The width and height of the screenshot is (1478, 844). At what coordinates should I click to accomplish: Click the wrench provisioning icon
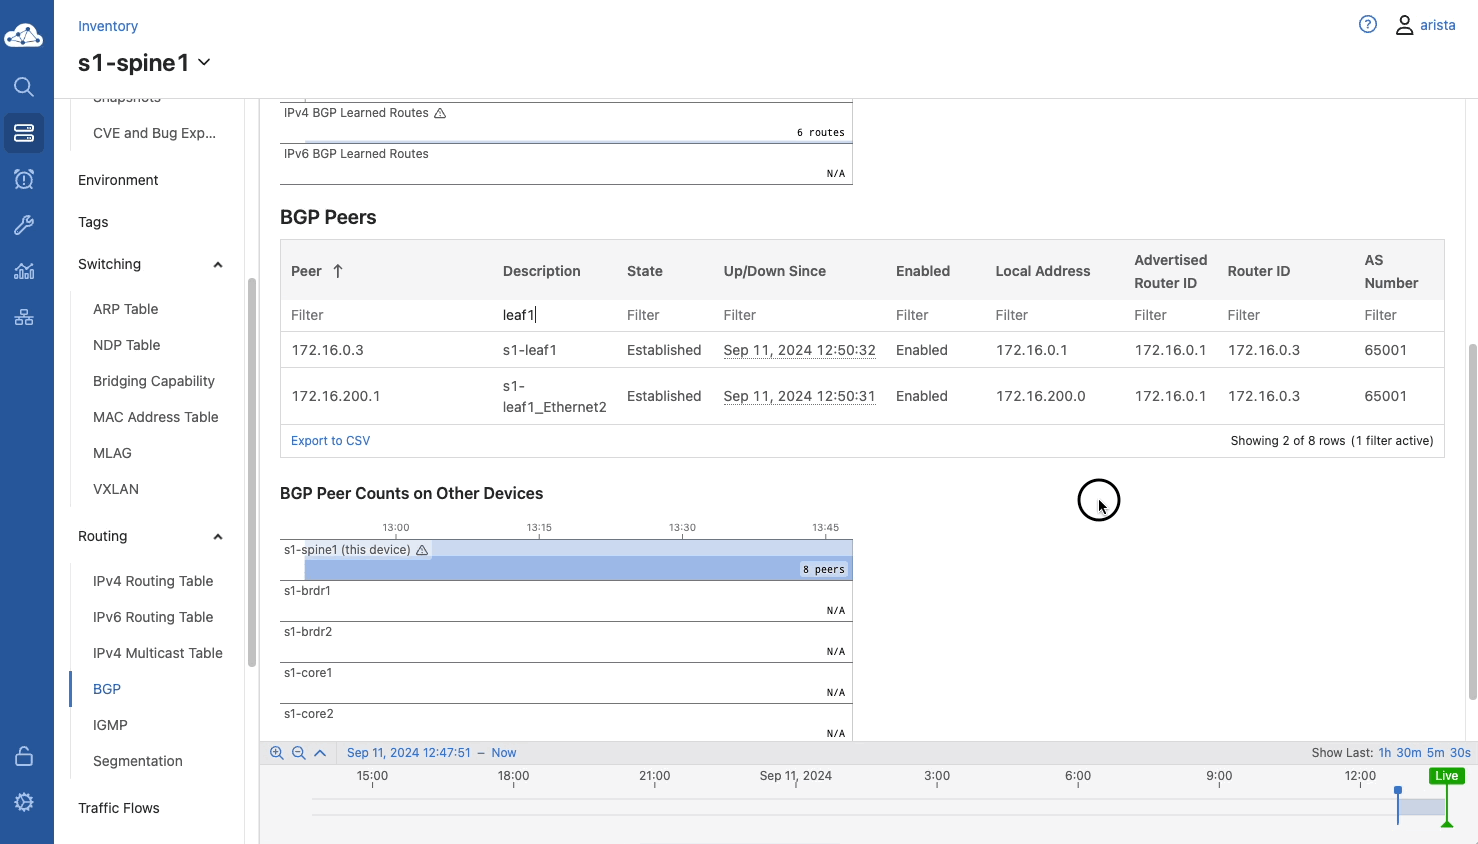(24, 225)
